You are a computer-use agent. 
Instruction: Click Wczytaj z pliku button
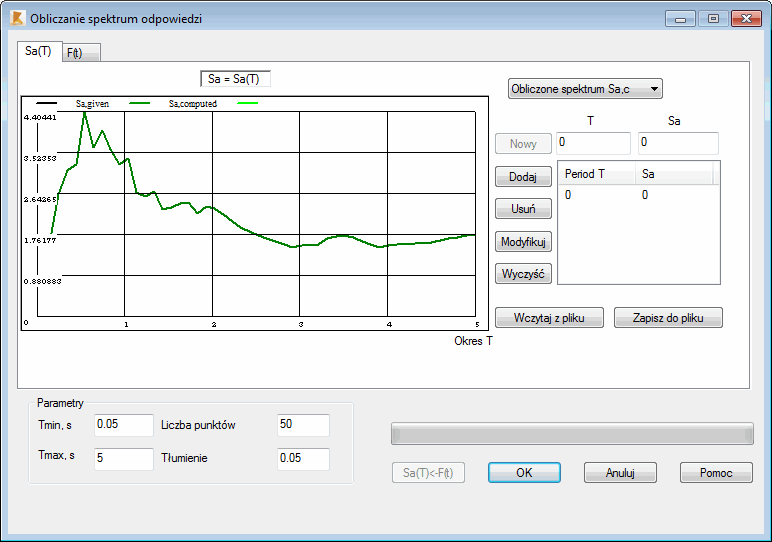coord(549,318)
